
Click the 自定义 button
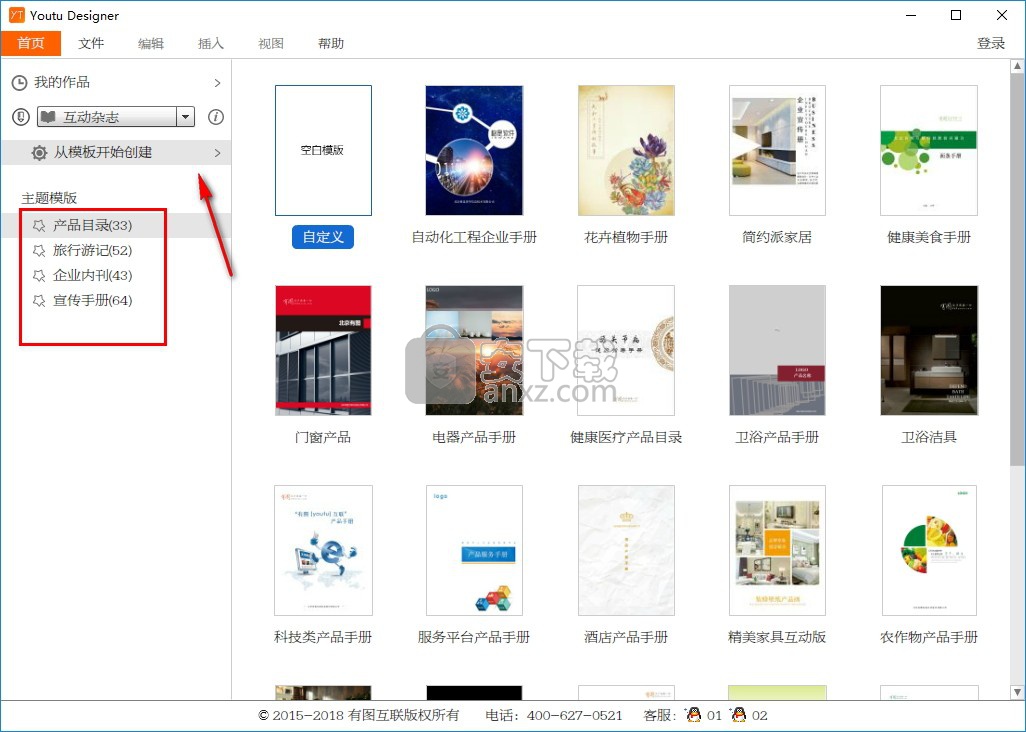323,237
